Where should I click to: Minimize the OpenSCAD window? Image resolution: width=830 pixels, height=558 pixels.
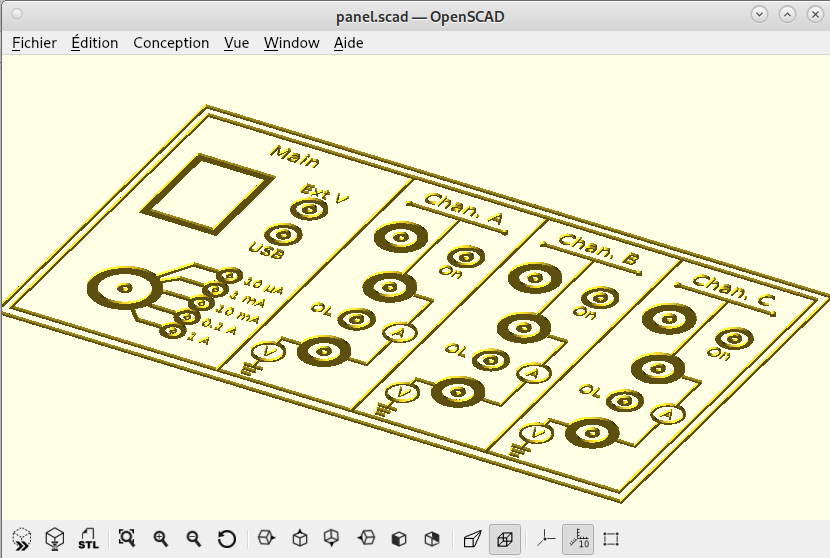click(759, 15)
